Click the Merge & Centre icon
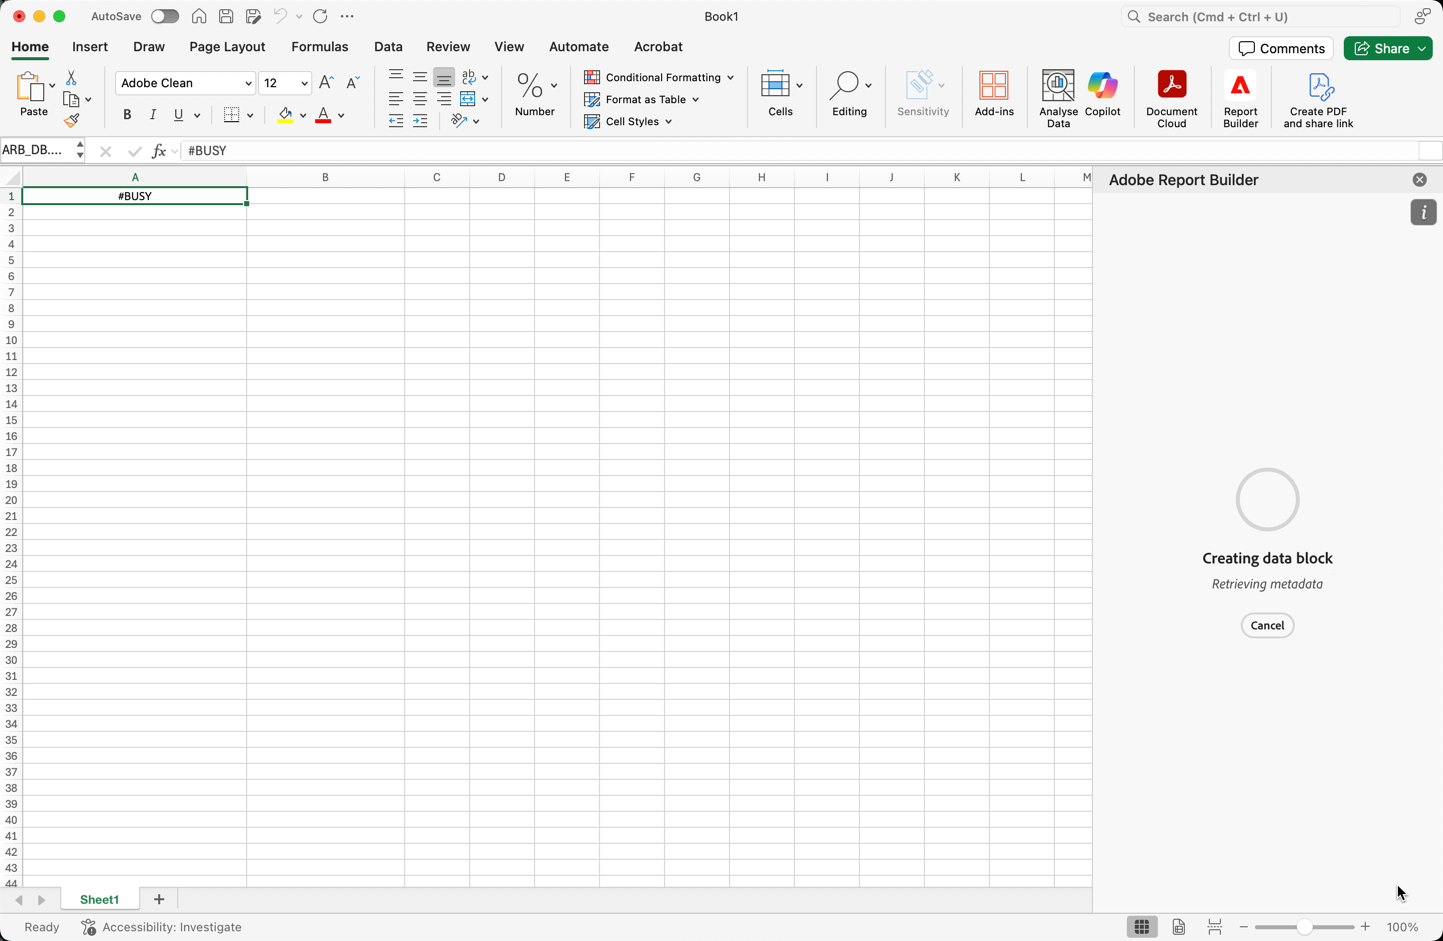This screenshot has width=1443, height=941. click(x=468, y=99)
